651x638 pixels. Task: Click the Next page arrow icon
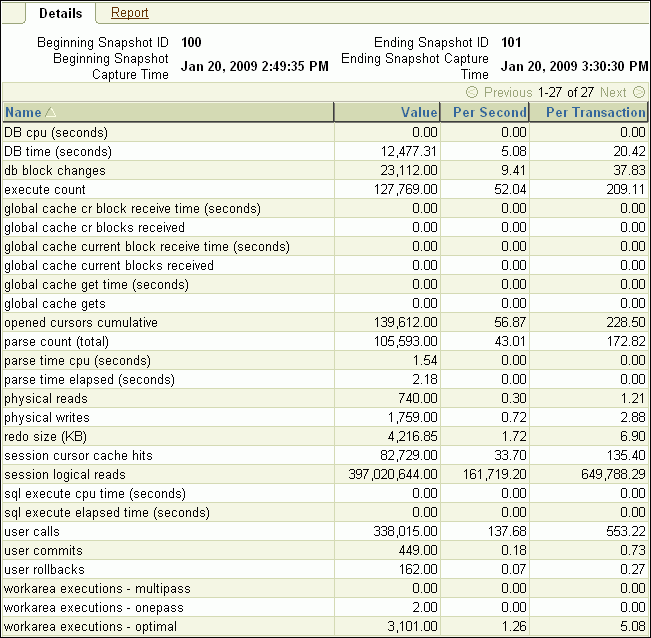(x=639, y=92)
